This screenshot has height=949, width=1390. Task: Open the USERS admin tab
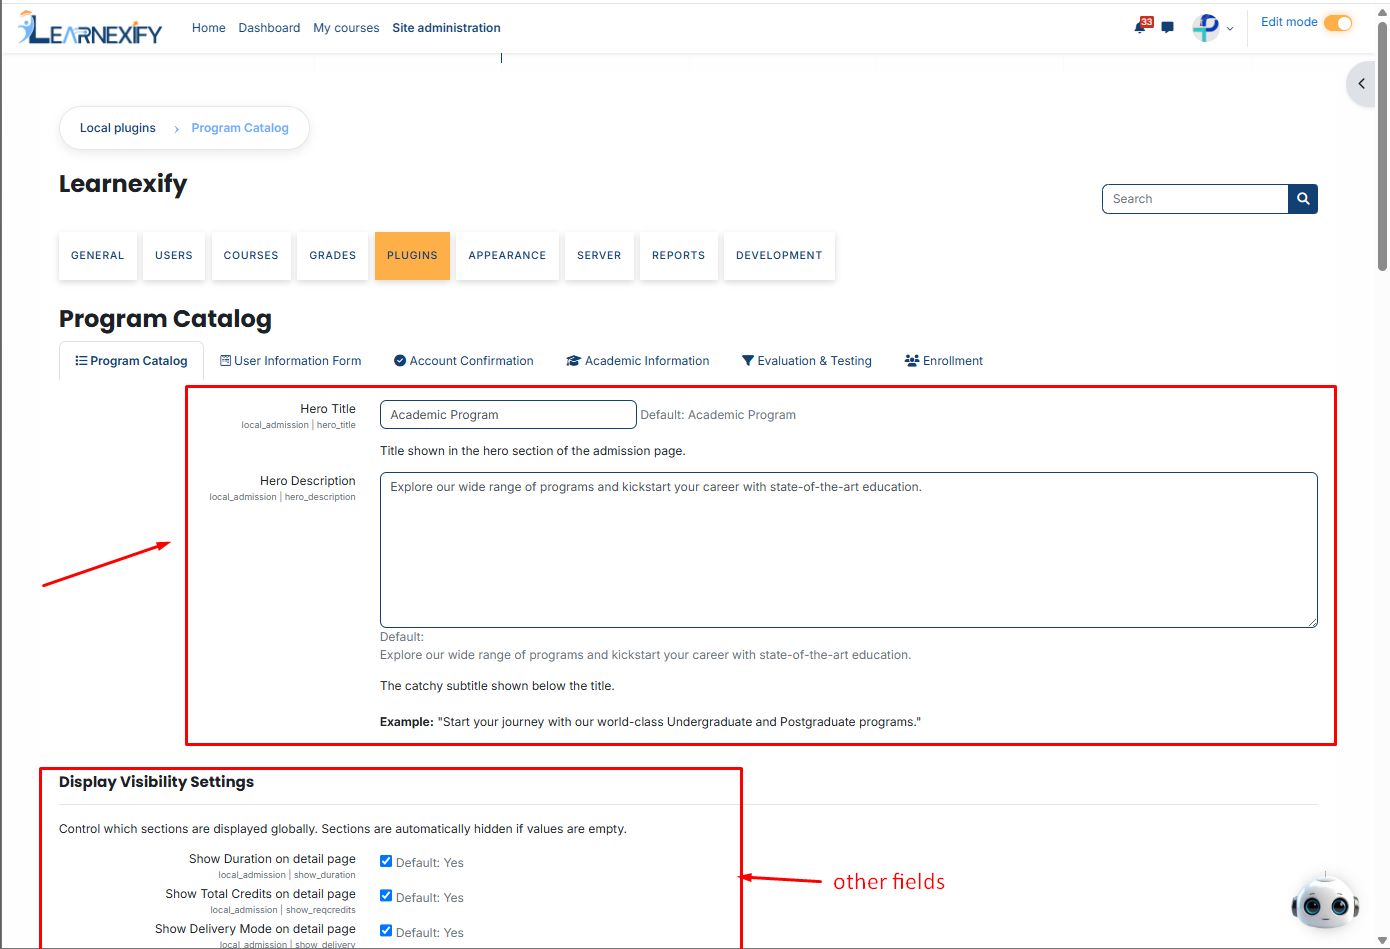[174, 256]
